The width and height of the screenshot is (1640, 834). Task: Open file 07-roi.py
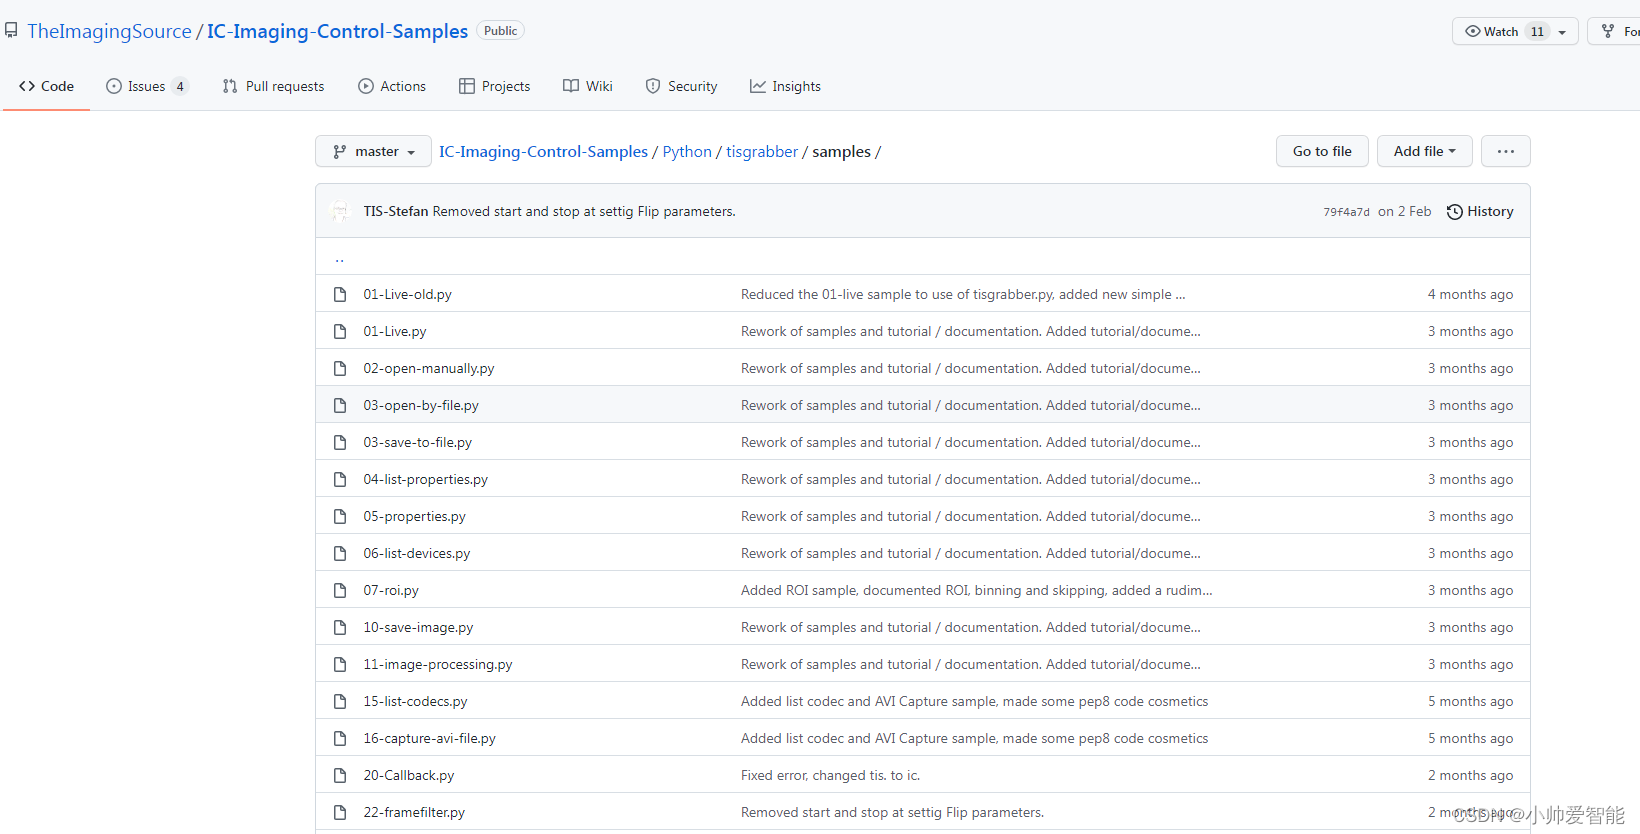click(391, 590)
